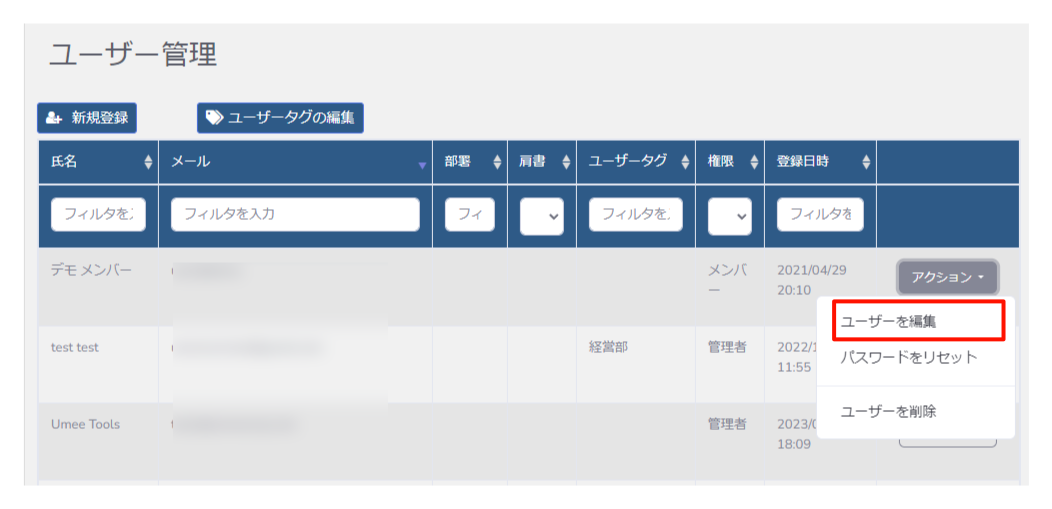Focus the メール filter input field
1052x509 pixels.
[x=295, y=214]
